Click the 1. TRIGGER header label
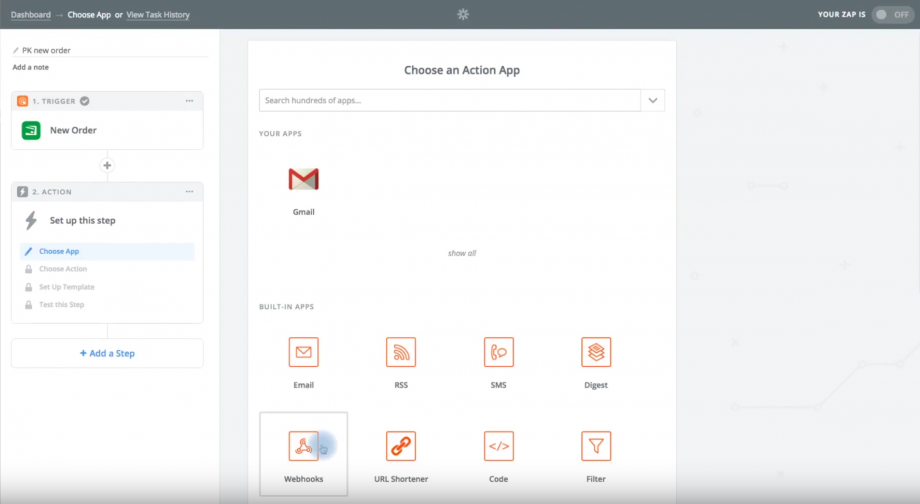Image resolution: width=920 pixels, height=504 pixels. click(x=54, y=101)
